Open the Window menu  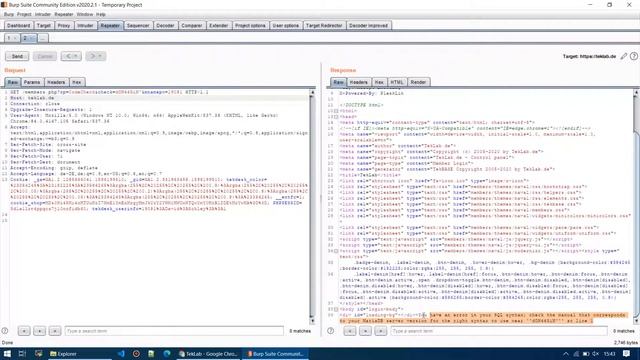click(x=85, y=14)
